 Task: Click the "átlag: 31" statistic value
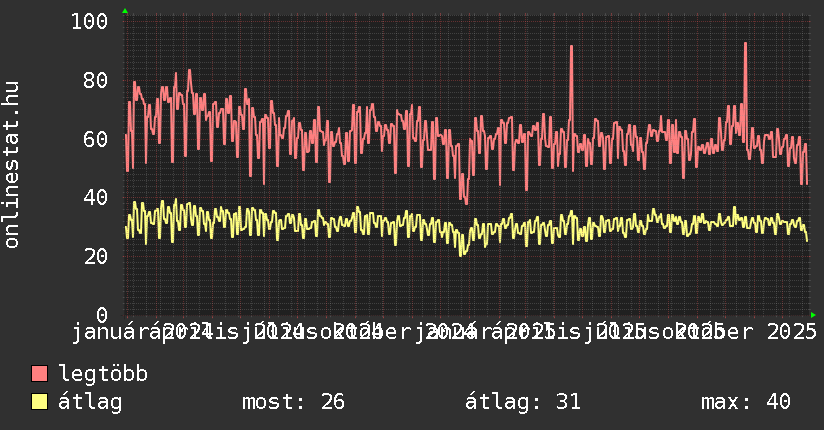pyautogui.click(x=523, y=402)
